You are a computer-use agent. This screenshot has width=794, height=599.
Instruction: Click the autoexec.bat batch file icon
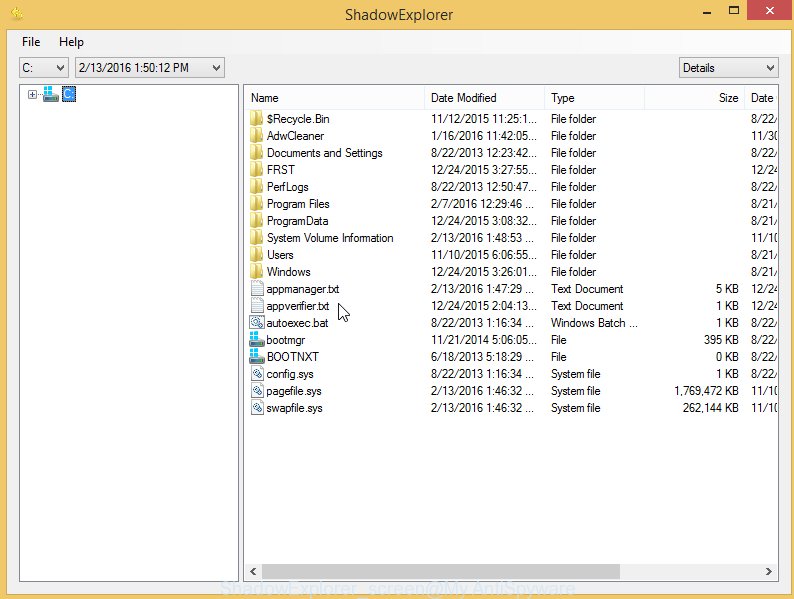(257, 323)
